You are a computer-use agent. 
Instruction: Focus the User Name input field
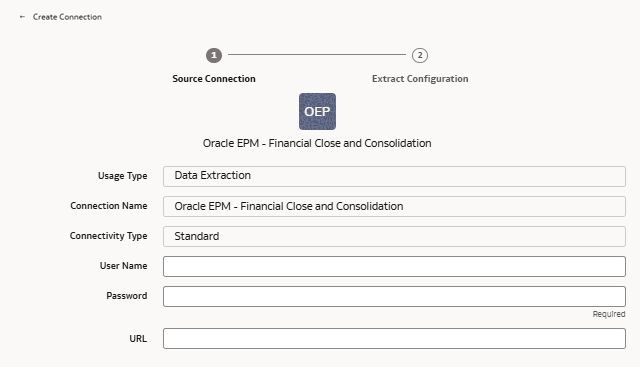tap(394, 266)
